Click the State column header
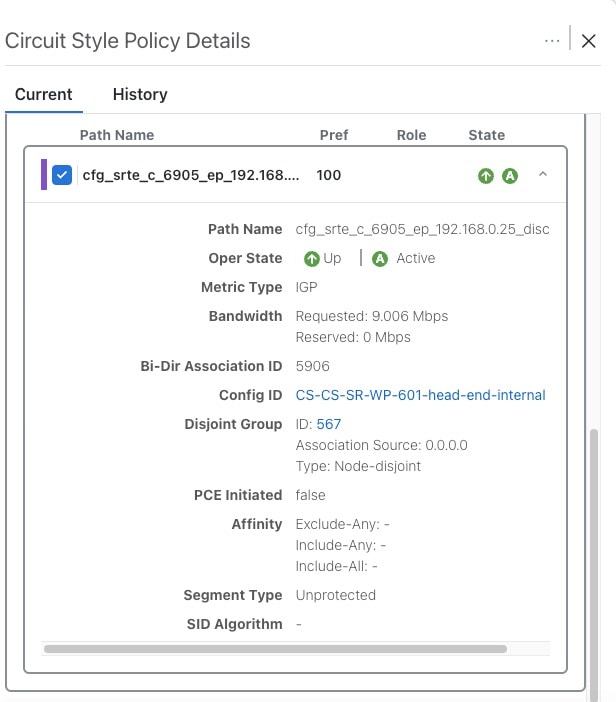The height and width of the screenshot is (702, 616). 487,135
